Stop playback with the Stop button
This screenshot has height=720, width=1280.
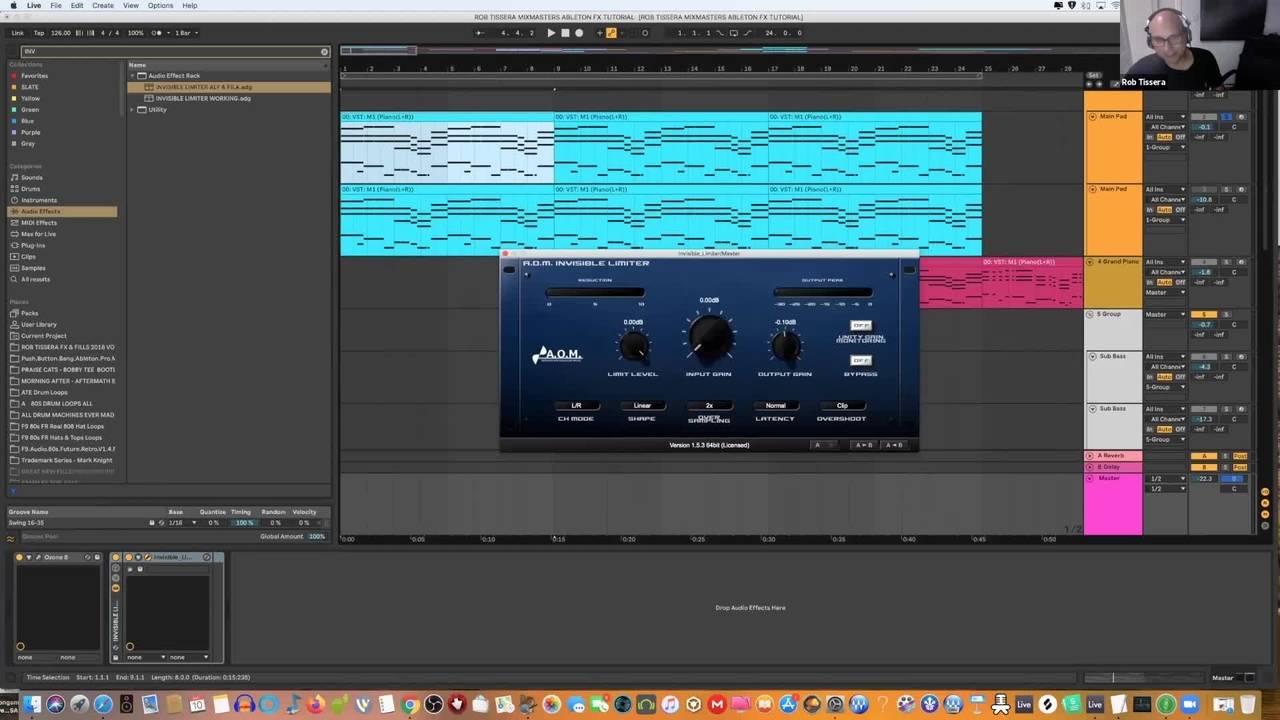(565, 33)
